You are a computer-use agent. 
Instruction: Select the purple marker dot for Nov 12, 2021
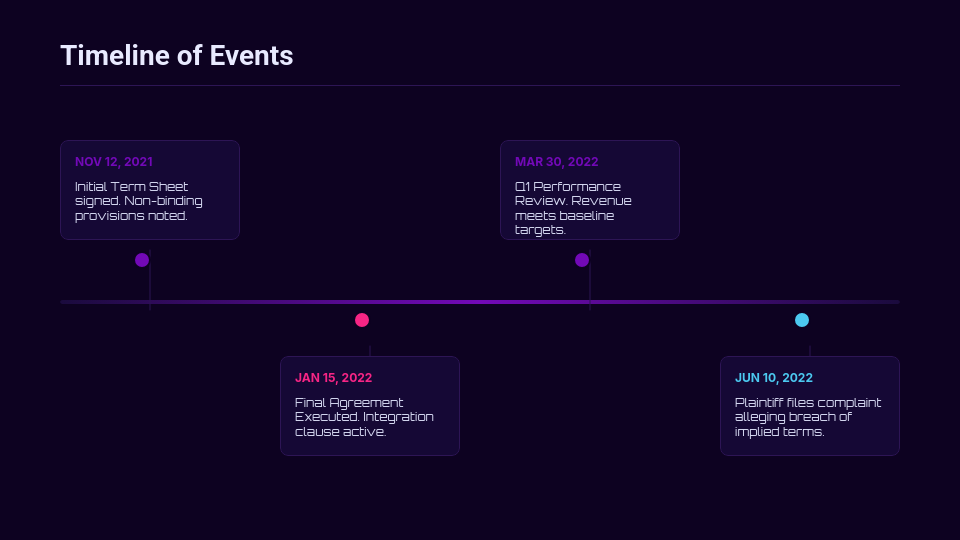click(142, 260)
